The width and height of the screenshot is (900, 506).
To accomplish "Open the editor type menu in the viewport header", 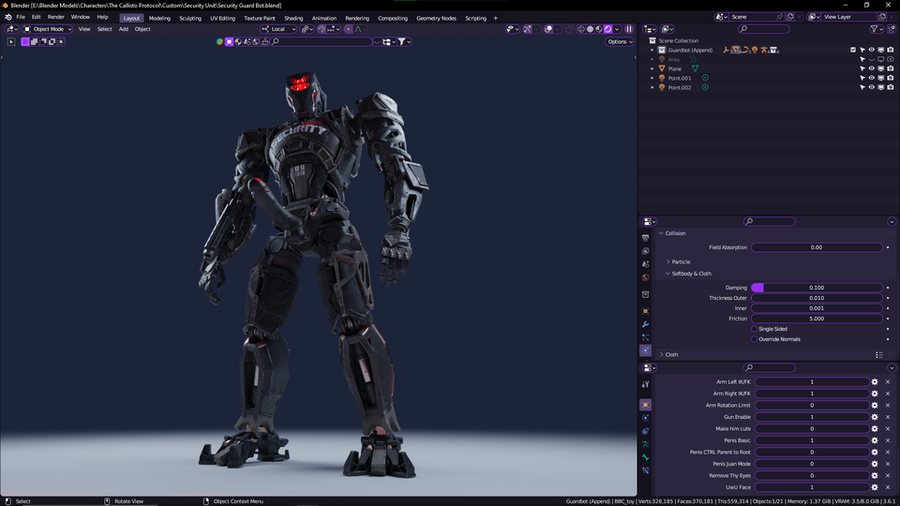I will [11, 29].
